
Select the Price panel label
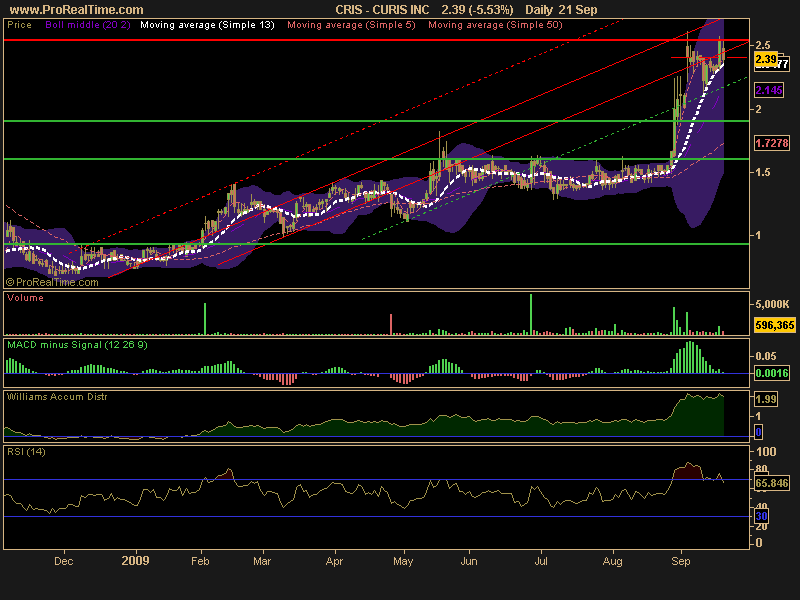point(19,24)
